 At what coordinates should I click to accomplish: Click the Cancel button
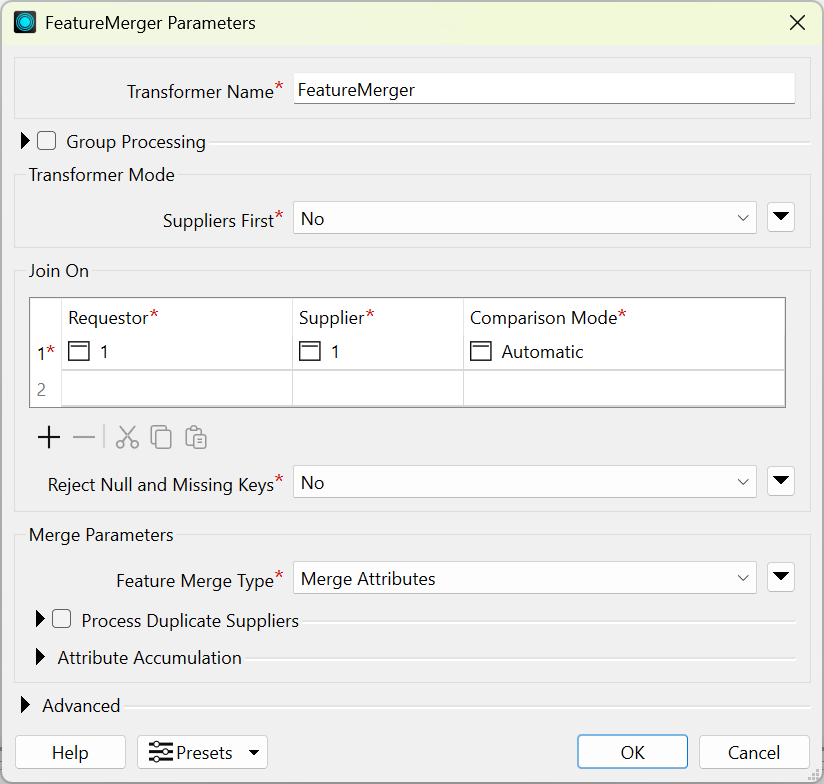point(754,752)
